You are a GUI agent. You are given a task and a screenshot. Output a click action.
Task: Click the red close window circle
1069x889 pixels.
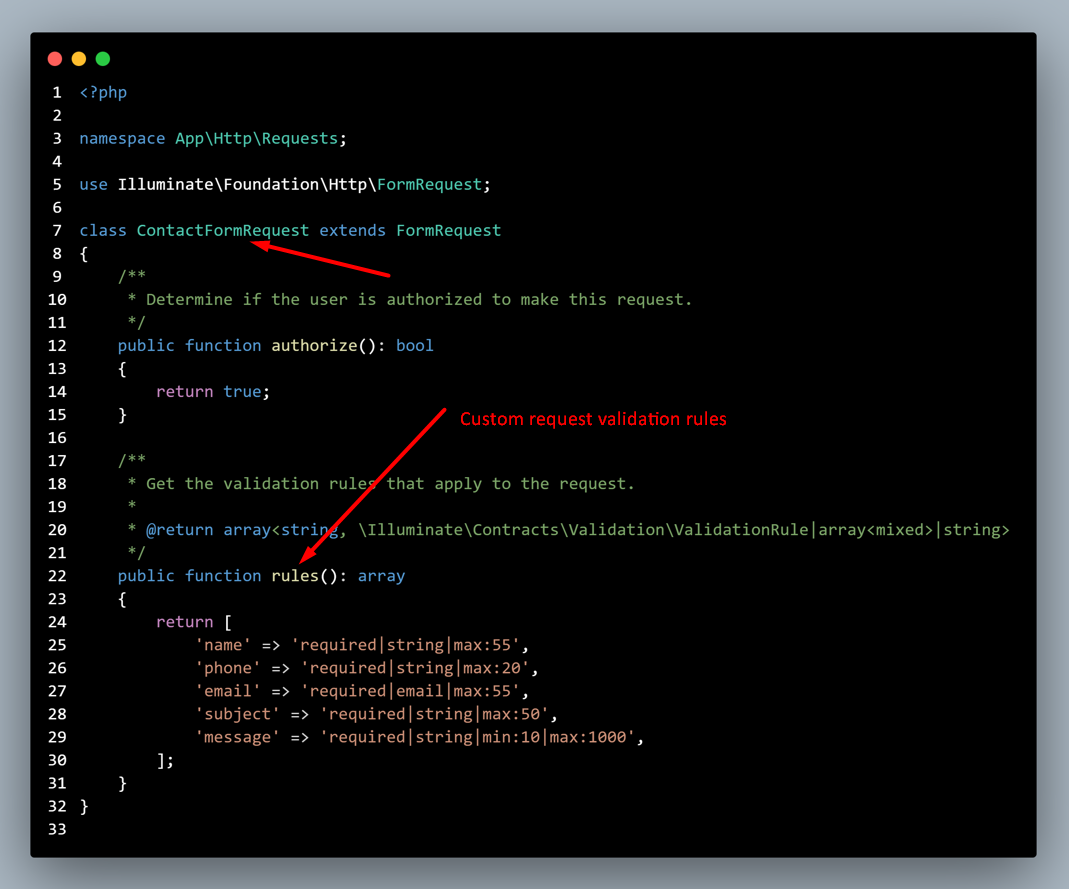[55, 59]
